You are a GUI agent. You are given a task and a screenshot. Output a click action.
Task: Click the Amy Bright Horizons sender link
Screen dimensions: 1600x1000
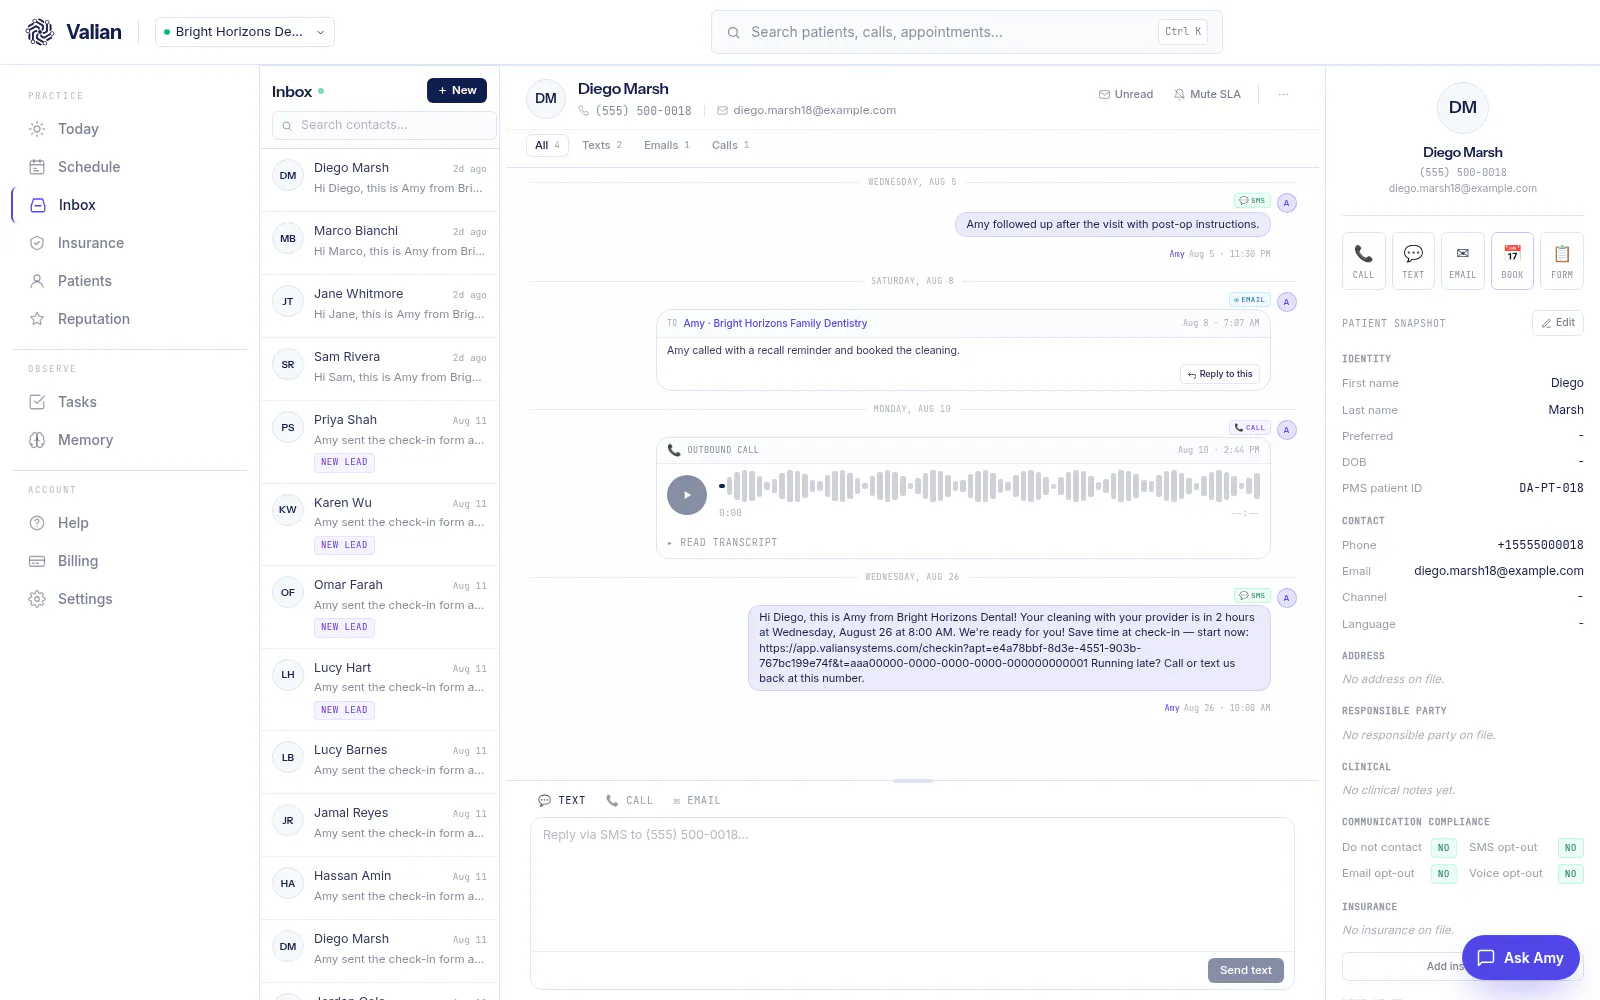(775, 323)
